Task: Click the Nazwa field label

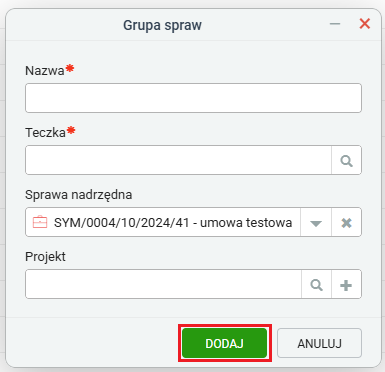Action: coord(45,71)
